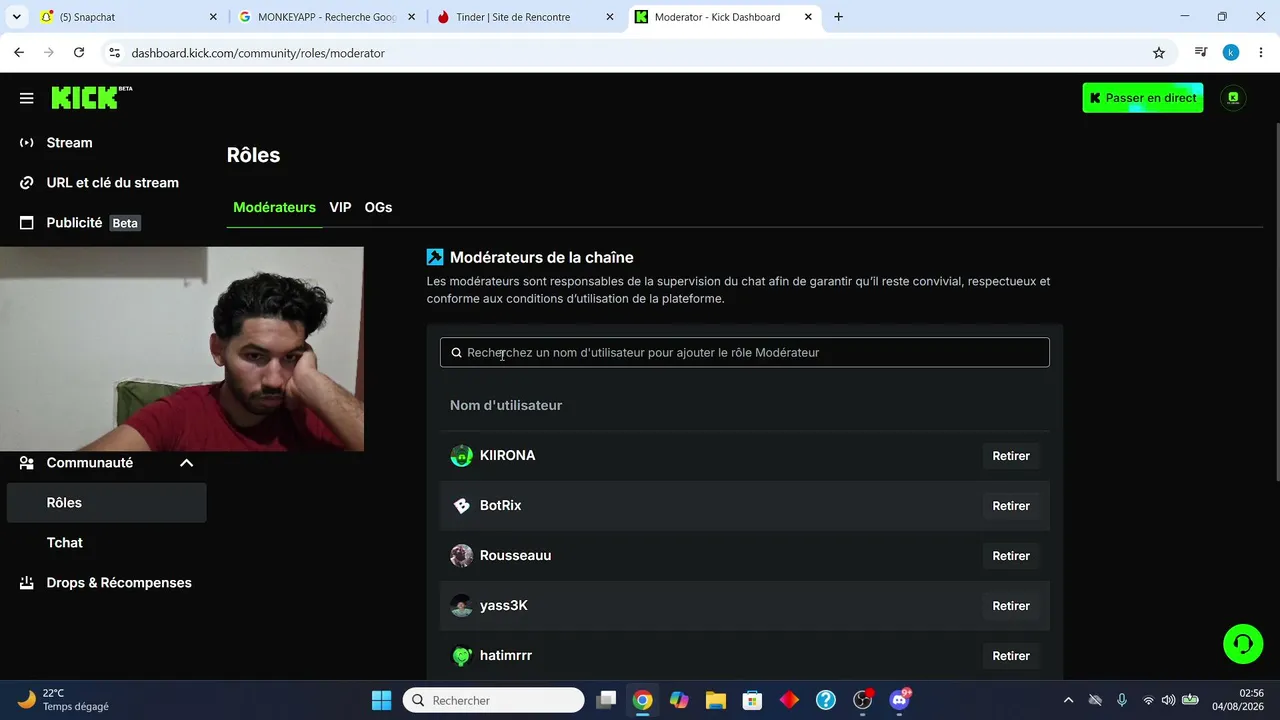Open Microsoft Store from the taskbar
Viewport: 1280px width, 720px height.
(752, 700)
